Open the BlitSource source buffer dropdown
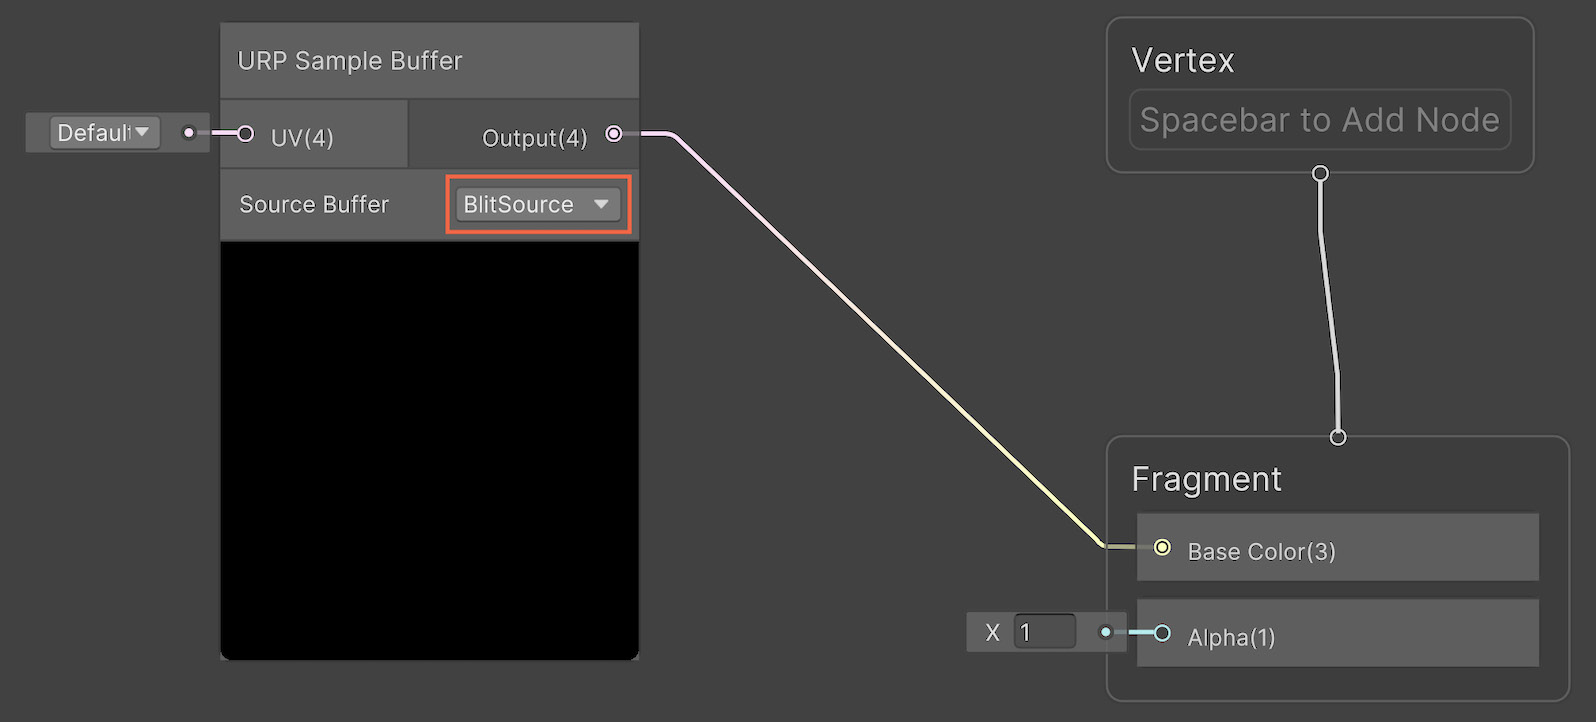Viewport: 1596px width, 722px height. point(538,204)
